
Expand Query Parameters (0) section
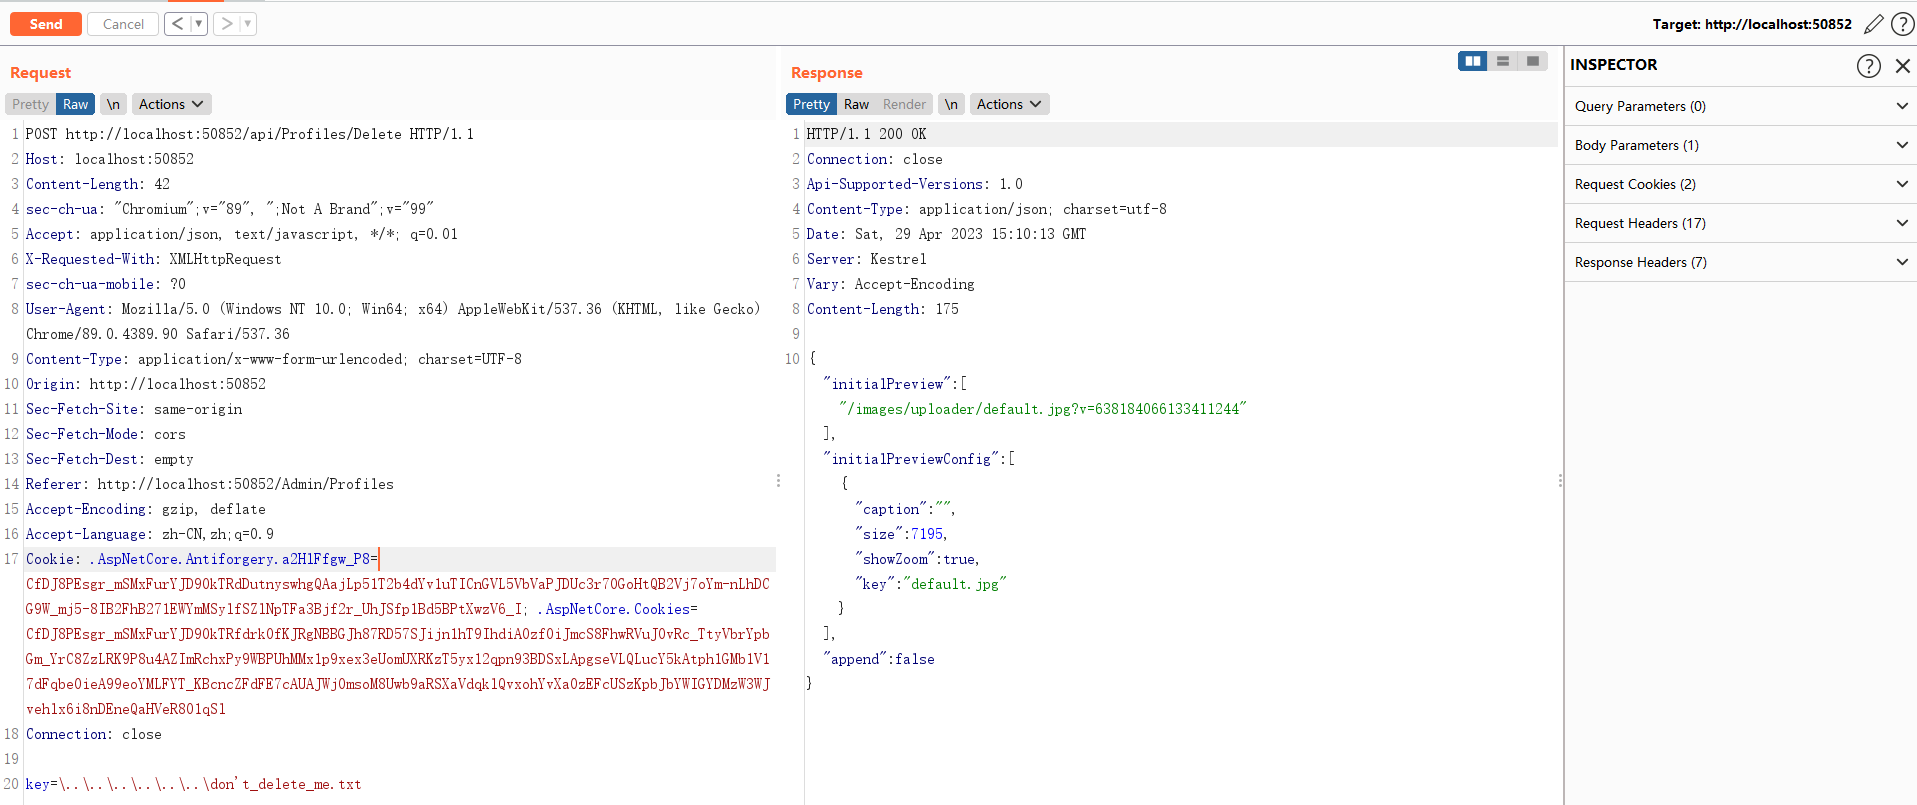(1740, 106)
